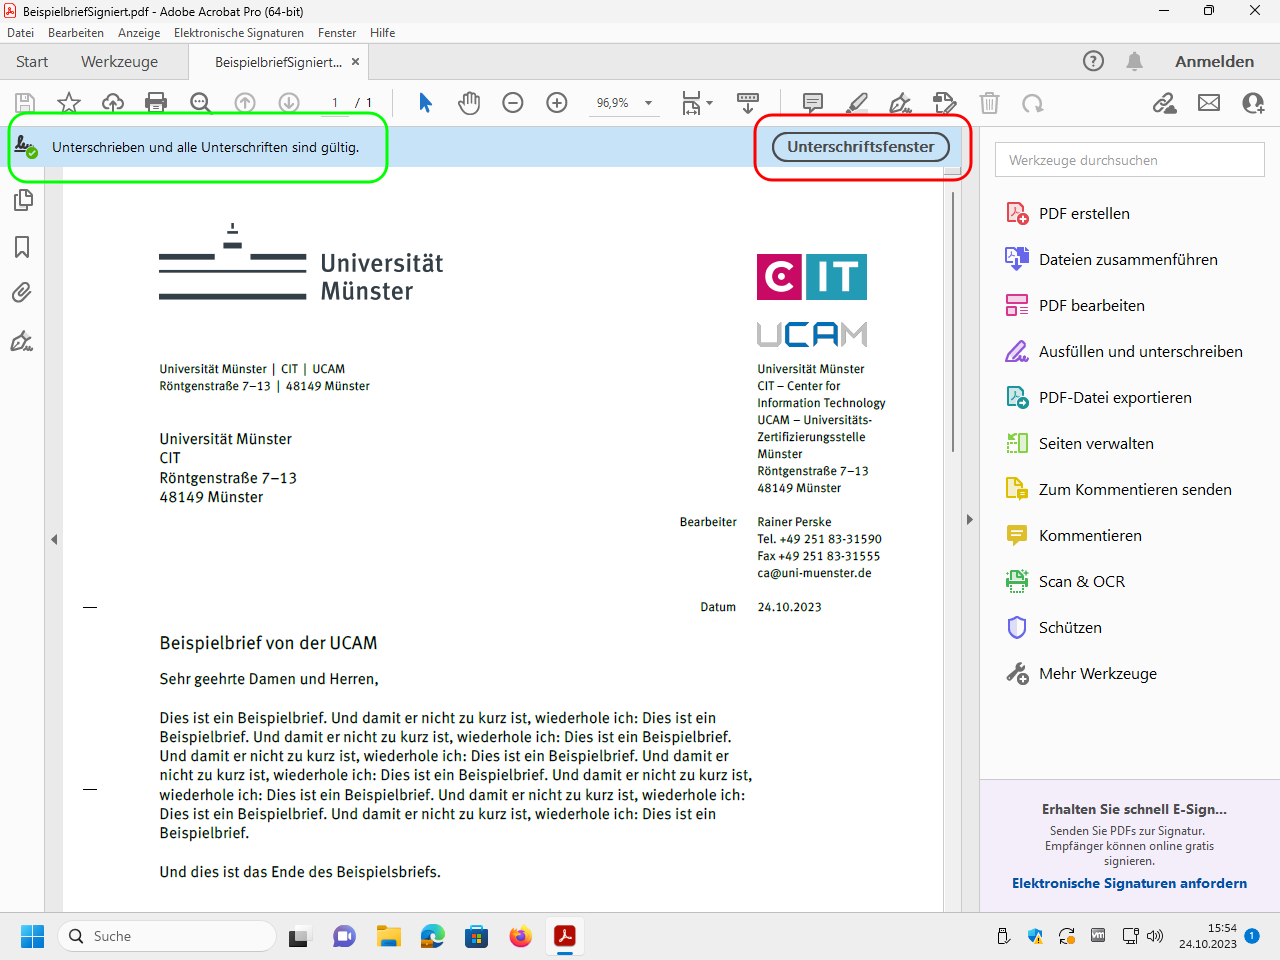Screen dimensions: 1280x960
Task: Click the Unterschriftsfenster button
Action: point(860,147)
